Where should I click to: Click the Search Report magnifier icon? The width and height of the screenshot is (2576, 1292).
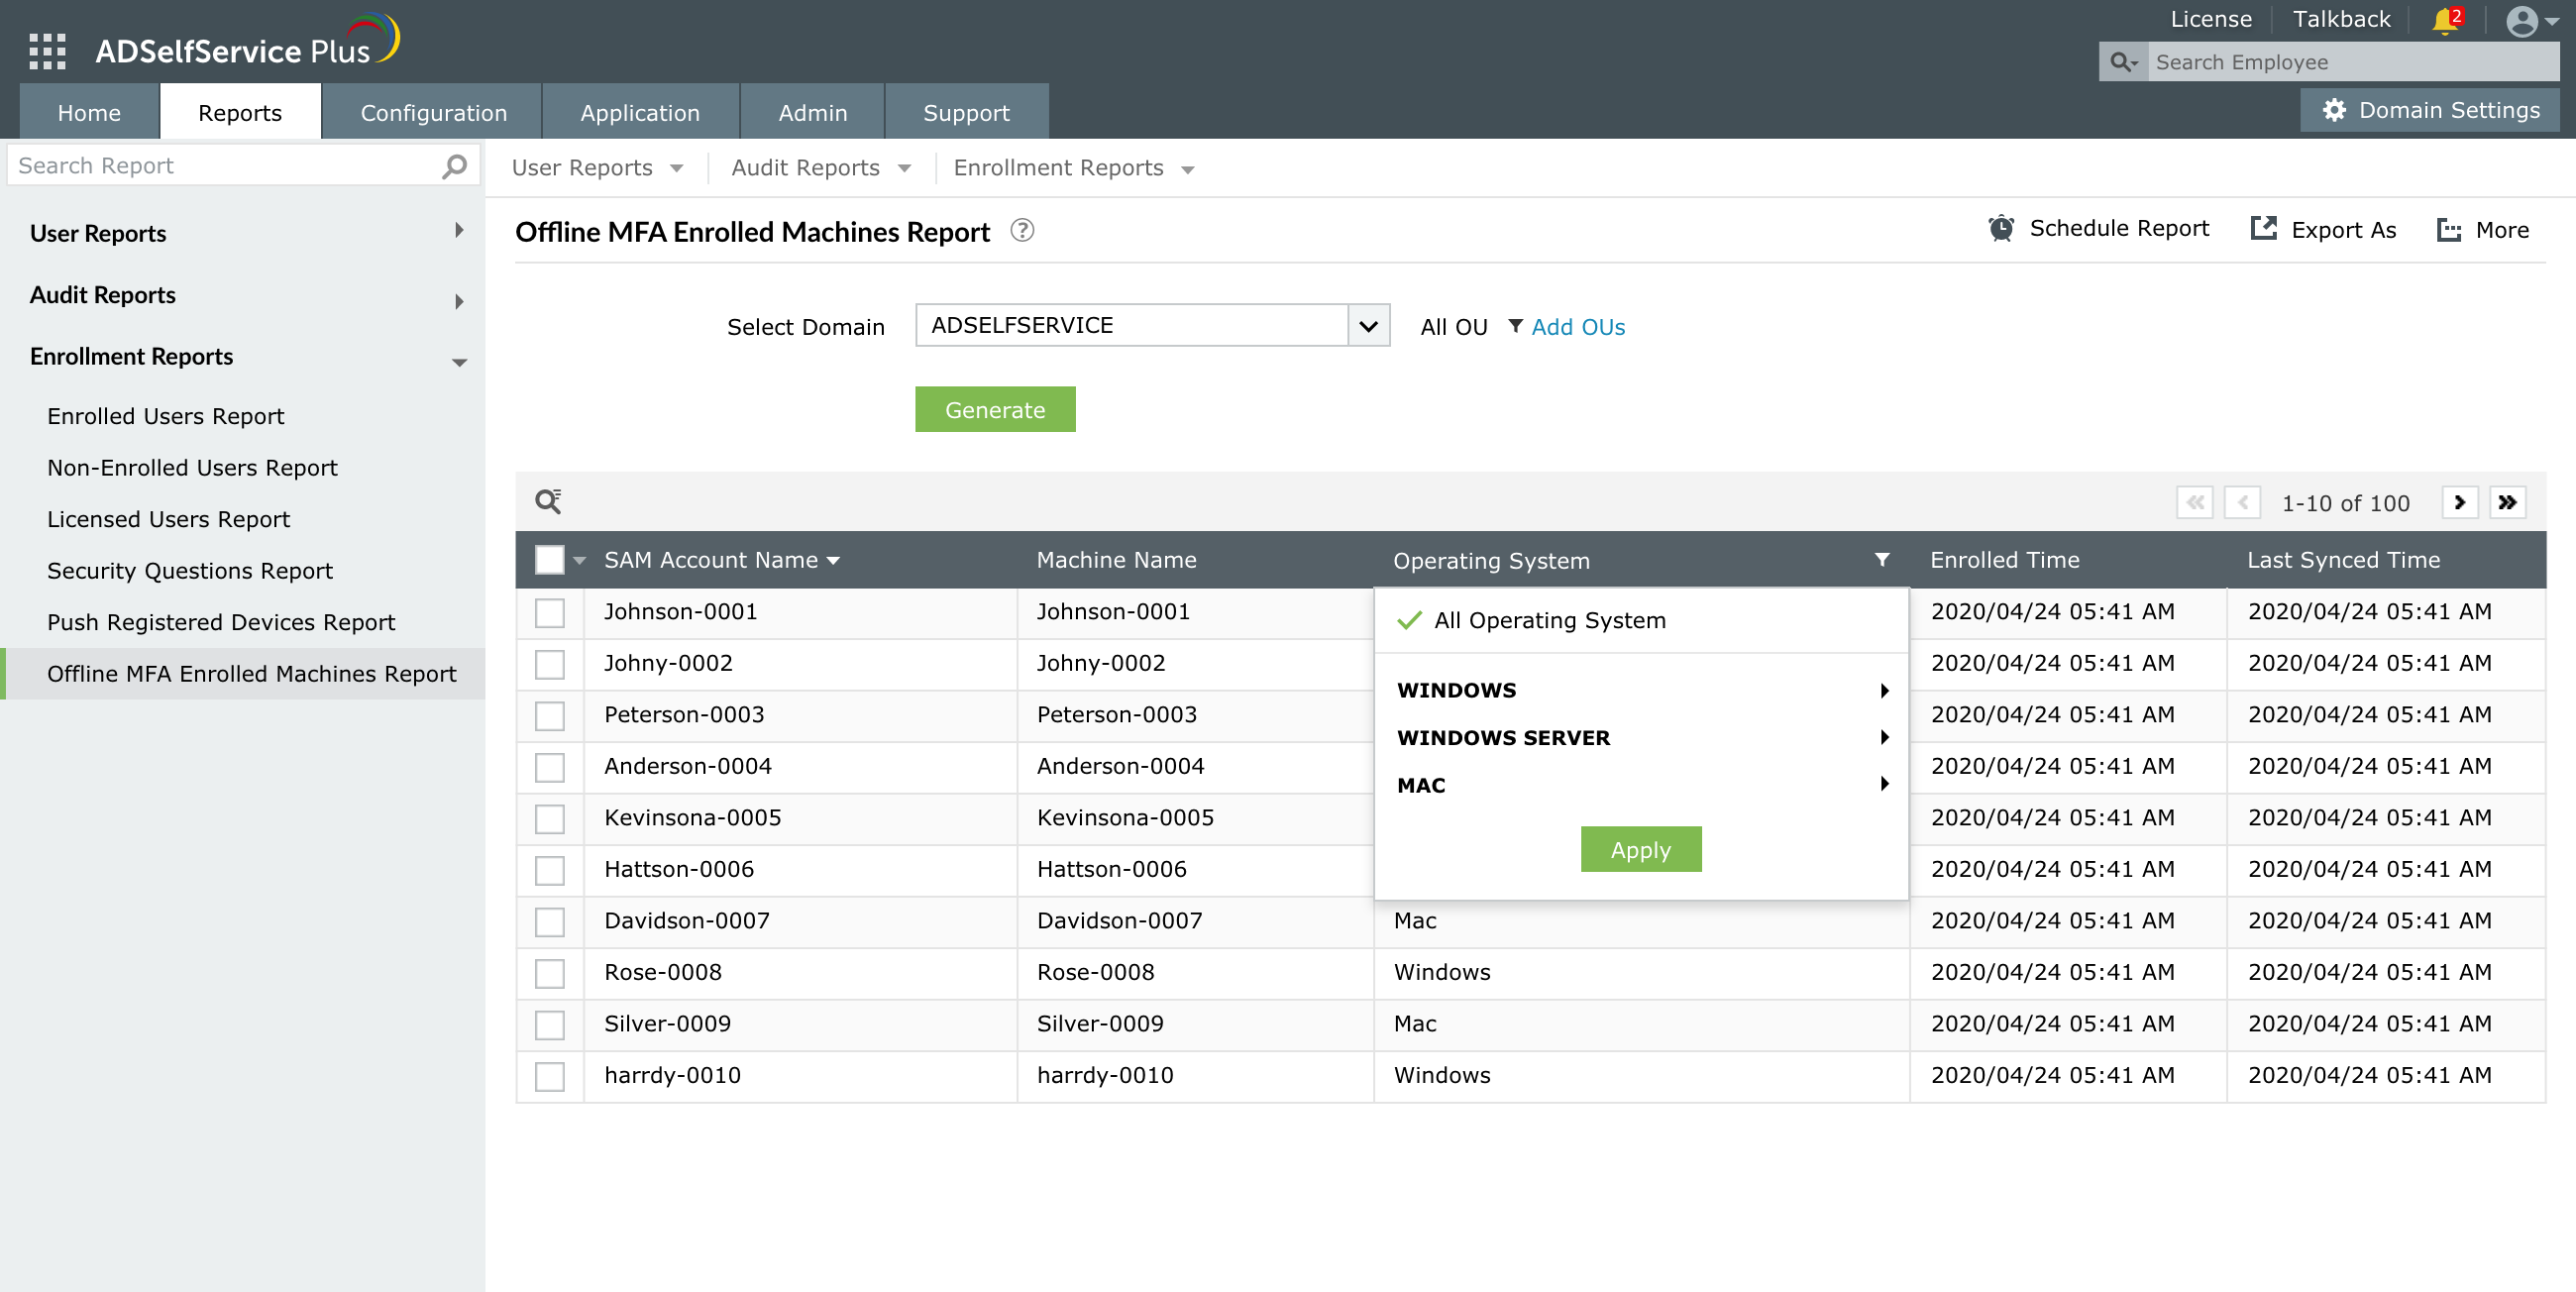click(x=454, y=165)
